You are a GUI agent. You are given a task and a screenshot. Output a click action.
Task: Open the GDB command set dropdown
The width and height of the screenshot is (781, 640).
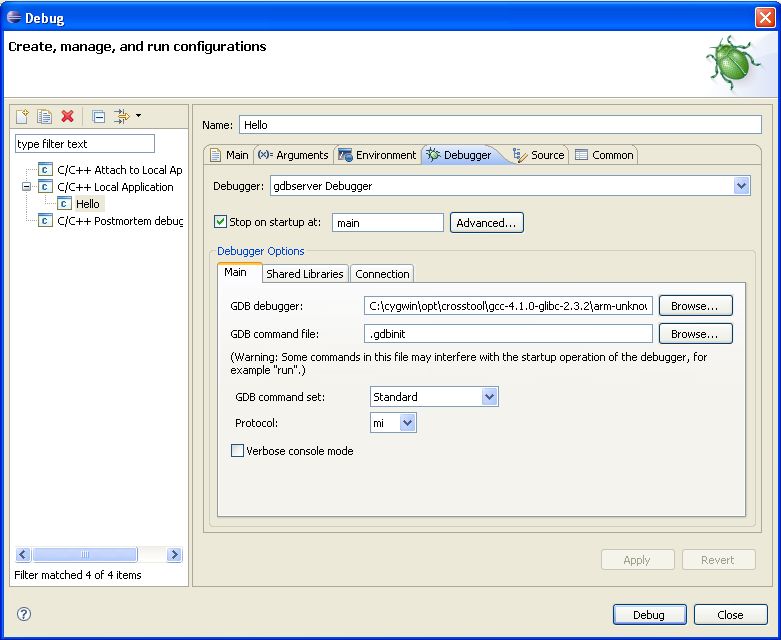[x=490, y=397]
